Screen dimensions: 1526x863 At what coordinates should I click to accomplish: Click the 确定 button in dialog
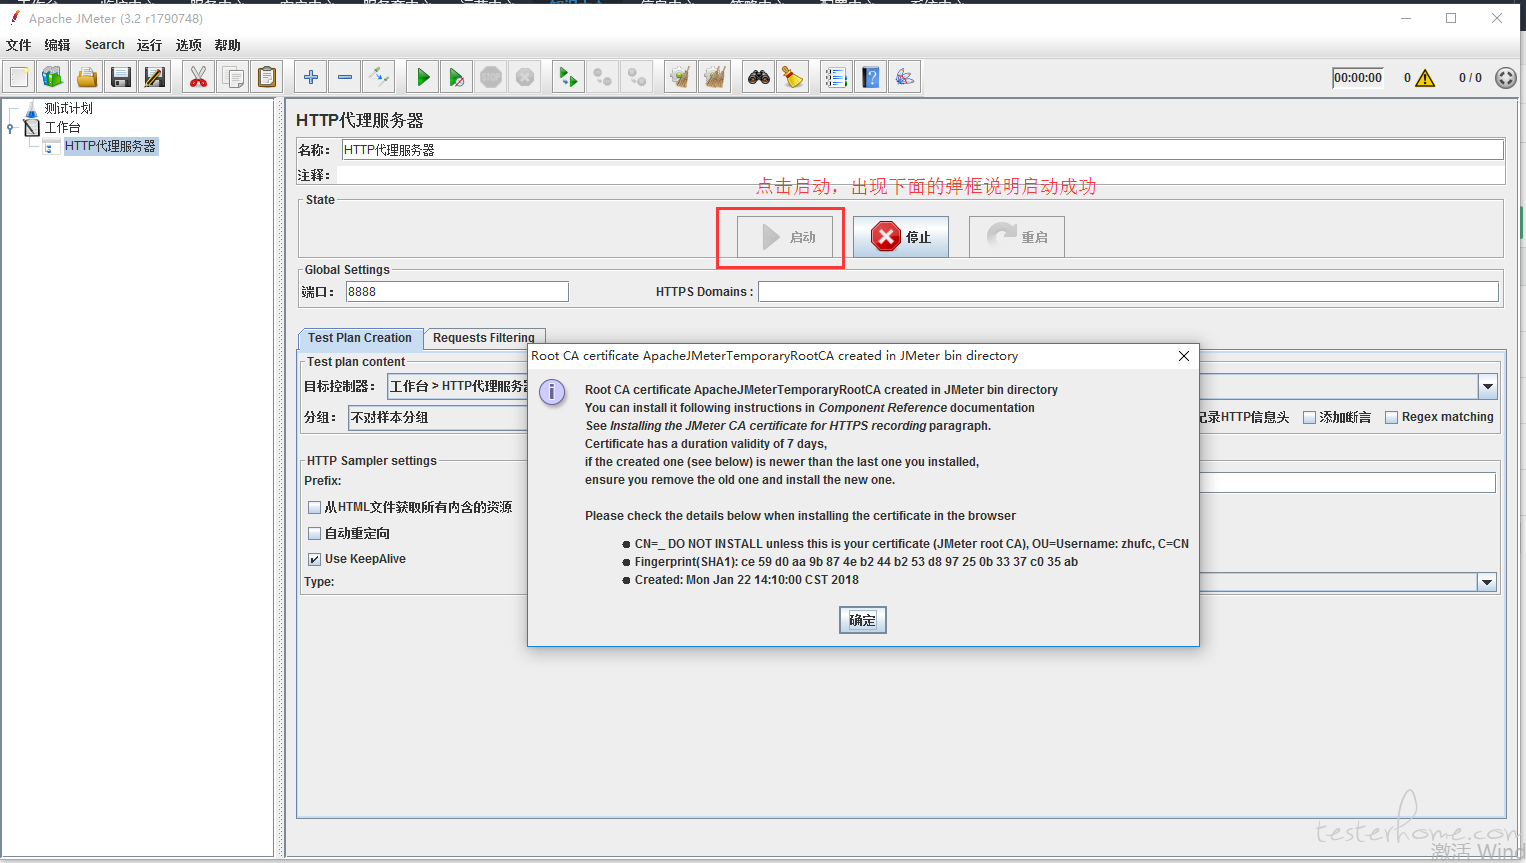click(862, 620)
